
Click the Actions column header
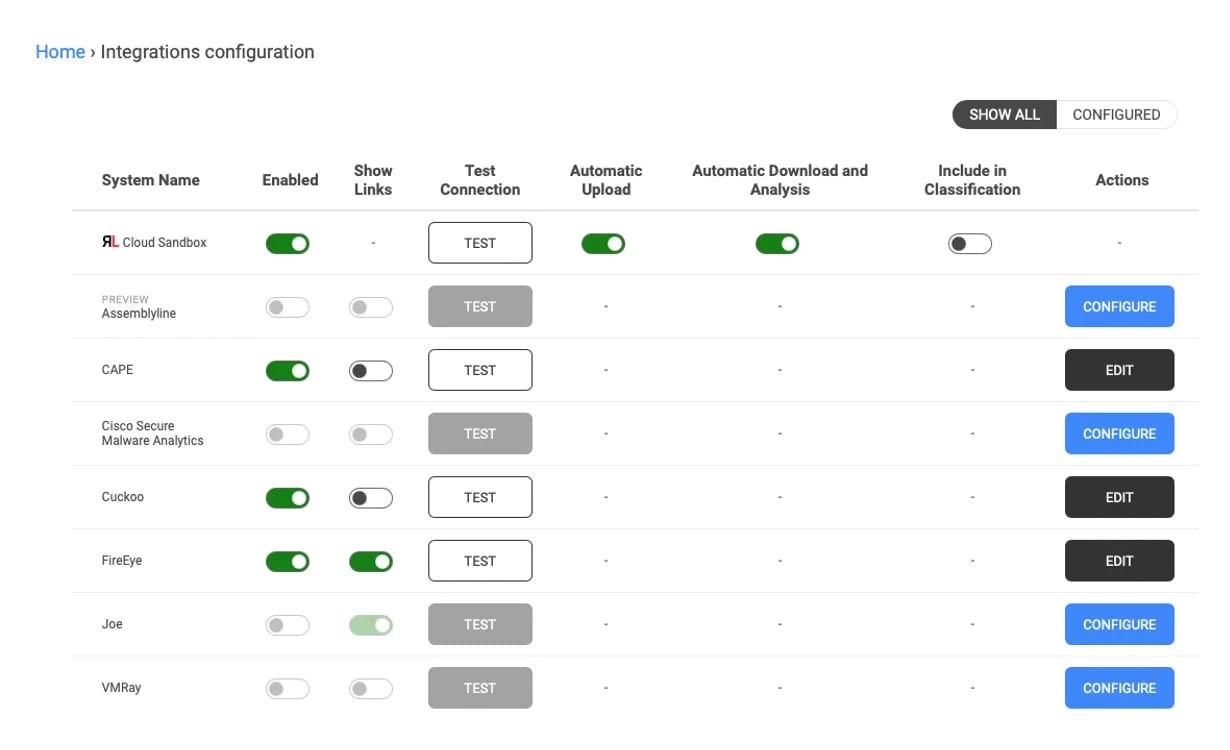click(x=1122, y=180)
